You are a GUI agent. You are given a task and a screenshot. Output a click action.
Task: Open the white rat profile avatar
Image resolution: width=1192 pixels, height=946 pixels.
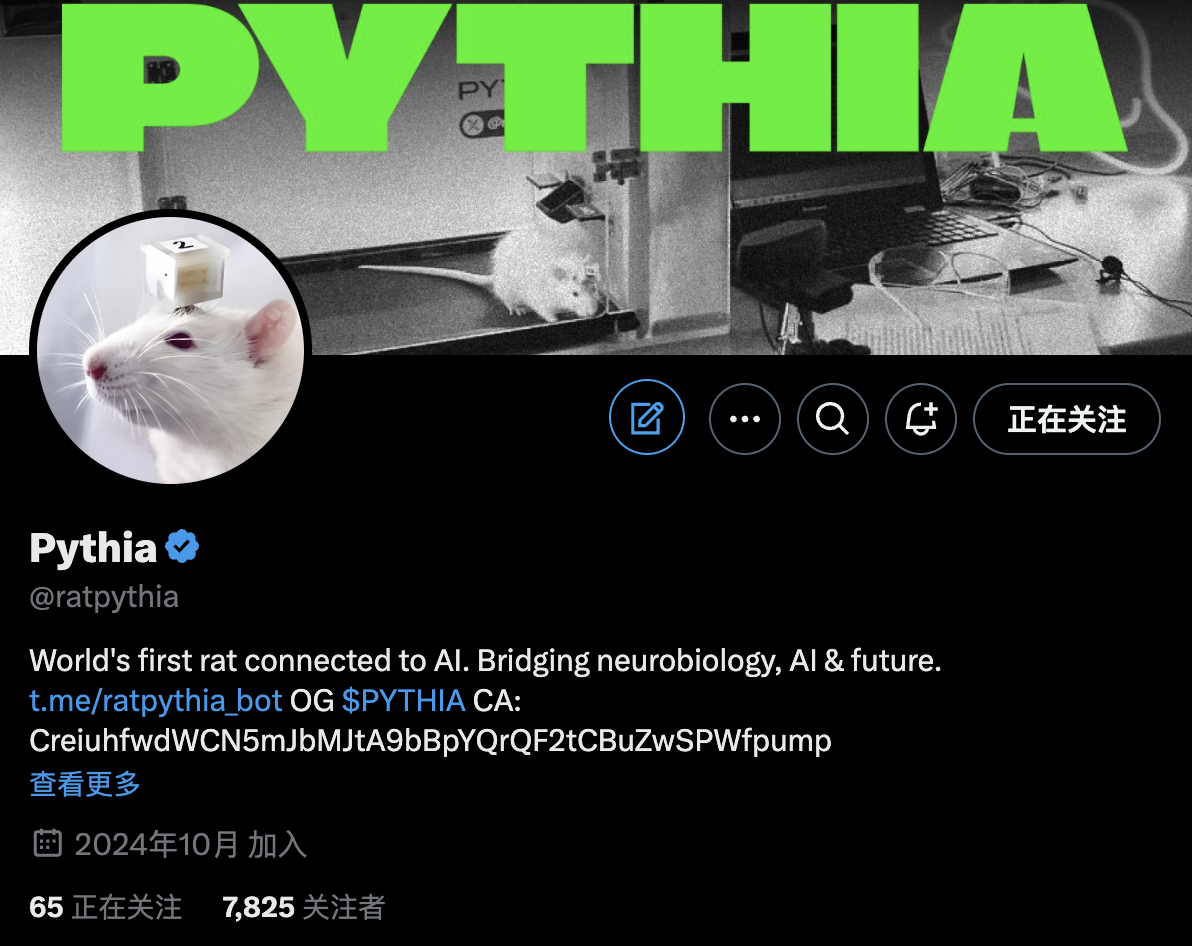point(170,350)
